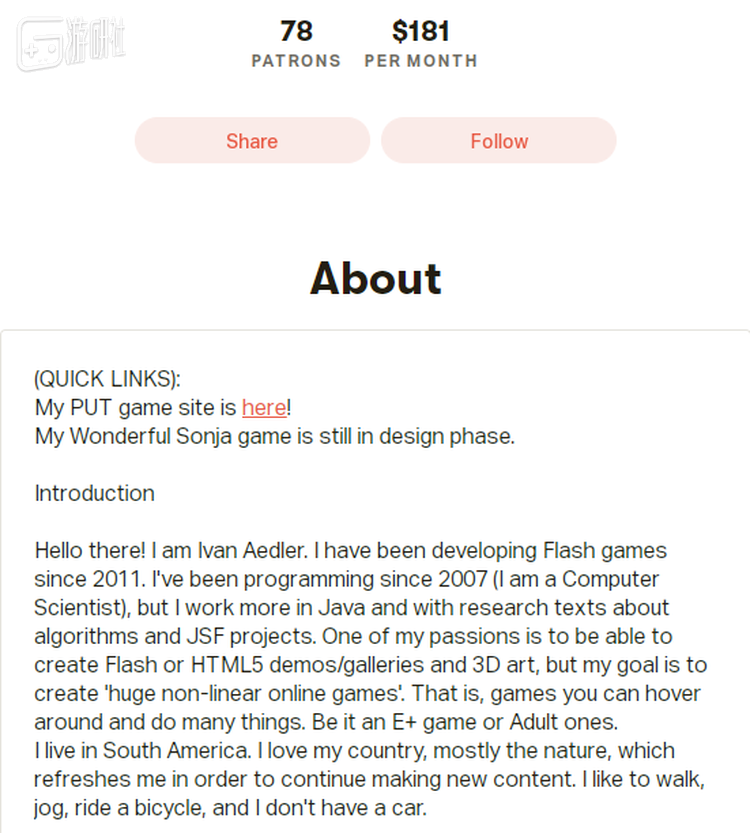750x833 pixels.
Task: Click the Introduction subheading
Action: 95,493
